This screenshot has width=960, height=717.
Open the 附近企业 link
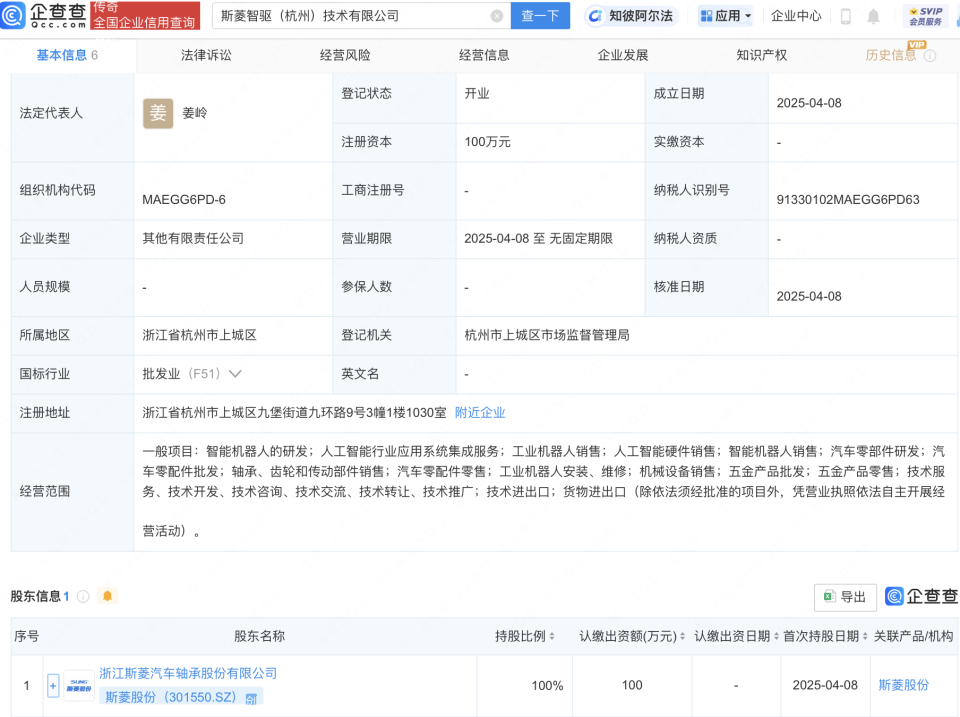click(480, 412)
